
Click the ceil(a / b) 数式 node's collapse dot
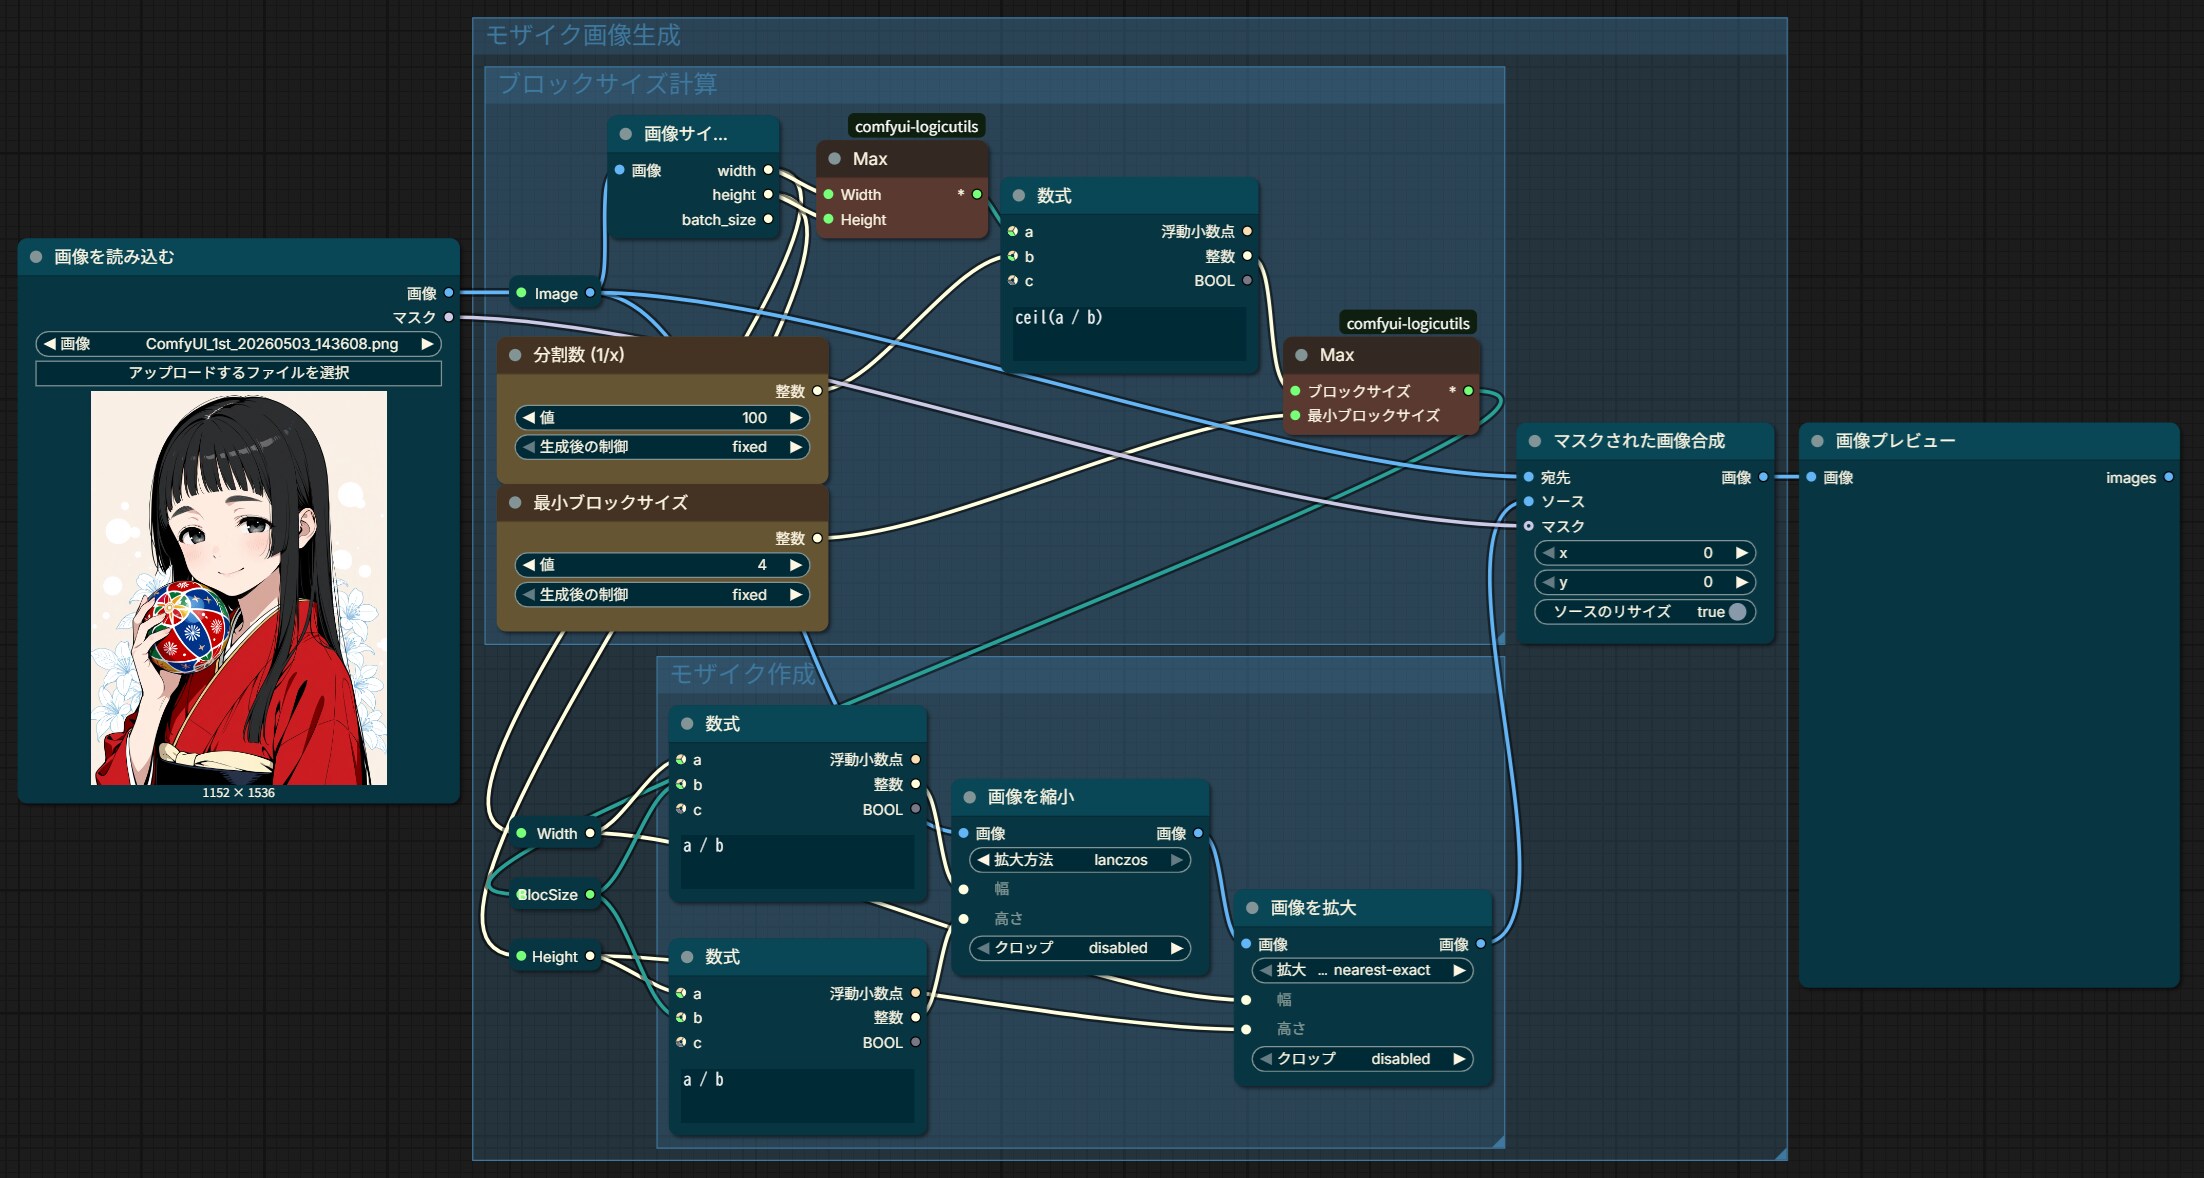point(1019,196)
